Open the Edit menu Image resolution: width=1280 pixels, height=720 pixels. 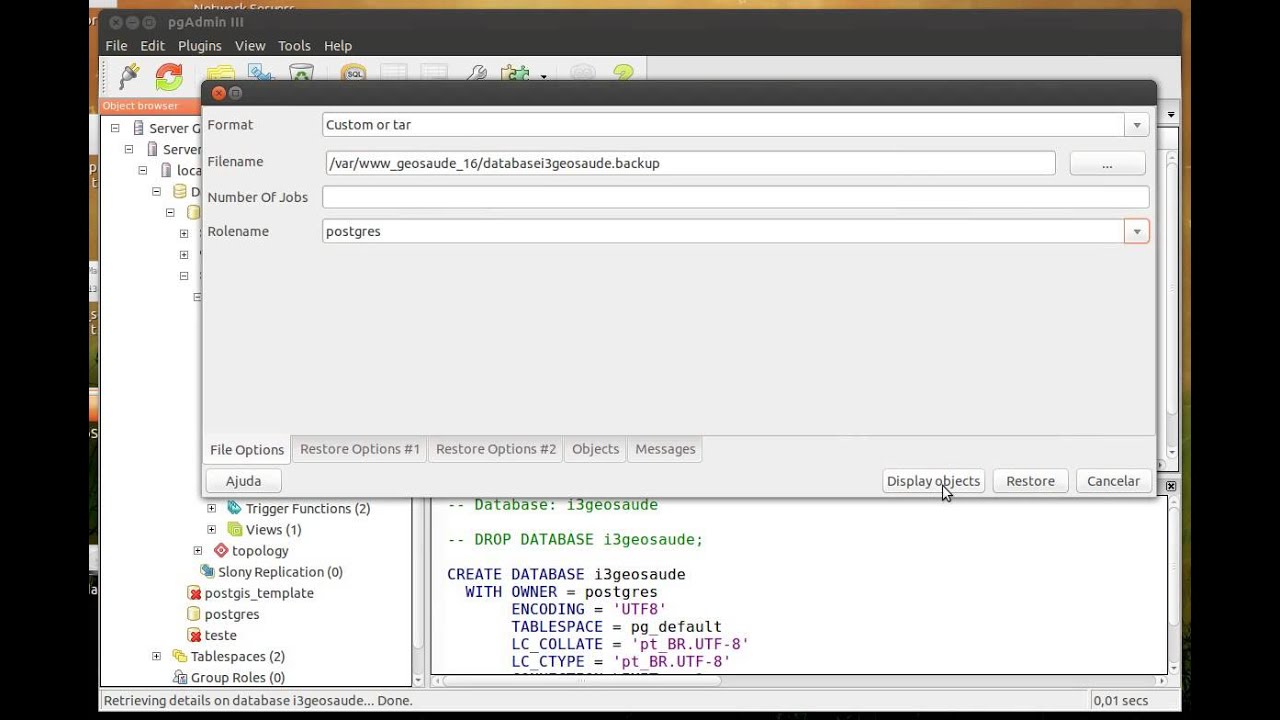tap(152, 46)
